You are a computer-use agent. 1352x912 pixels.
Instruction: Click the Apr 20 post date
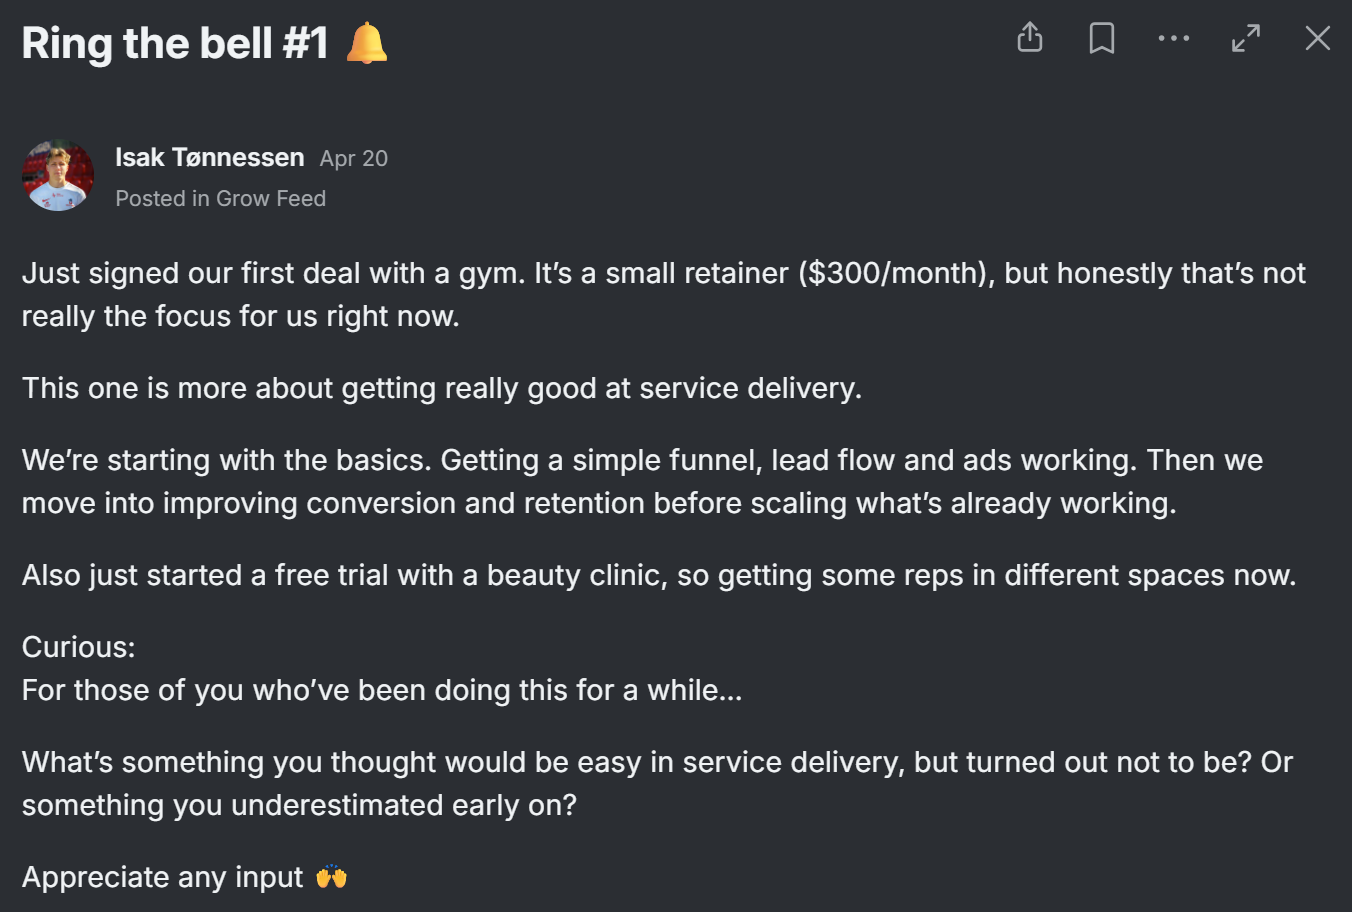[354, 159]
